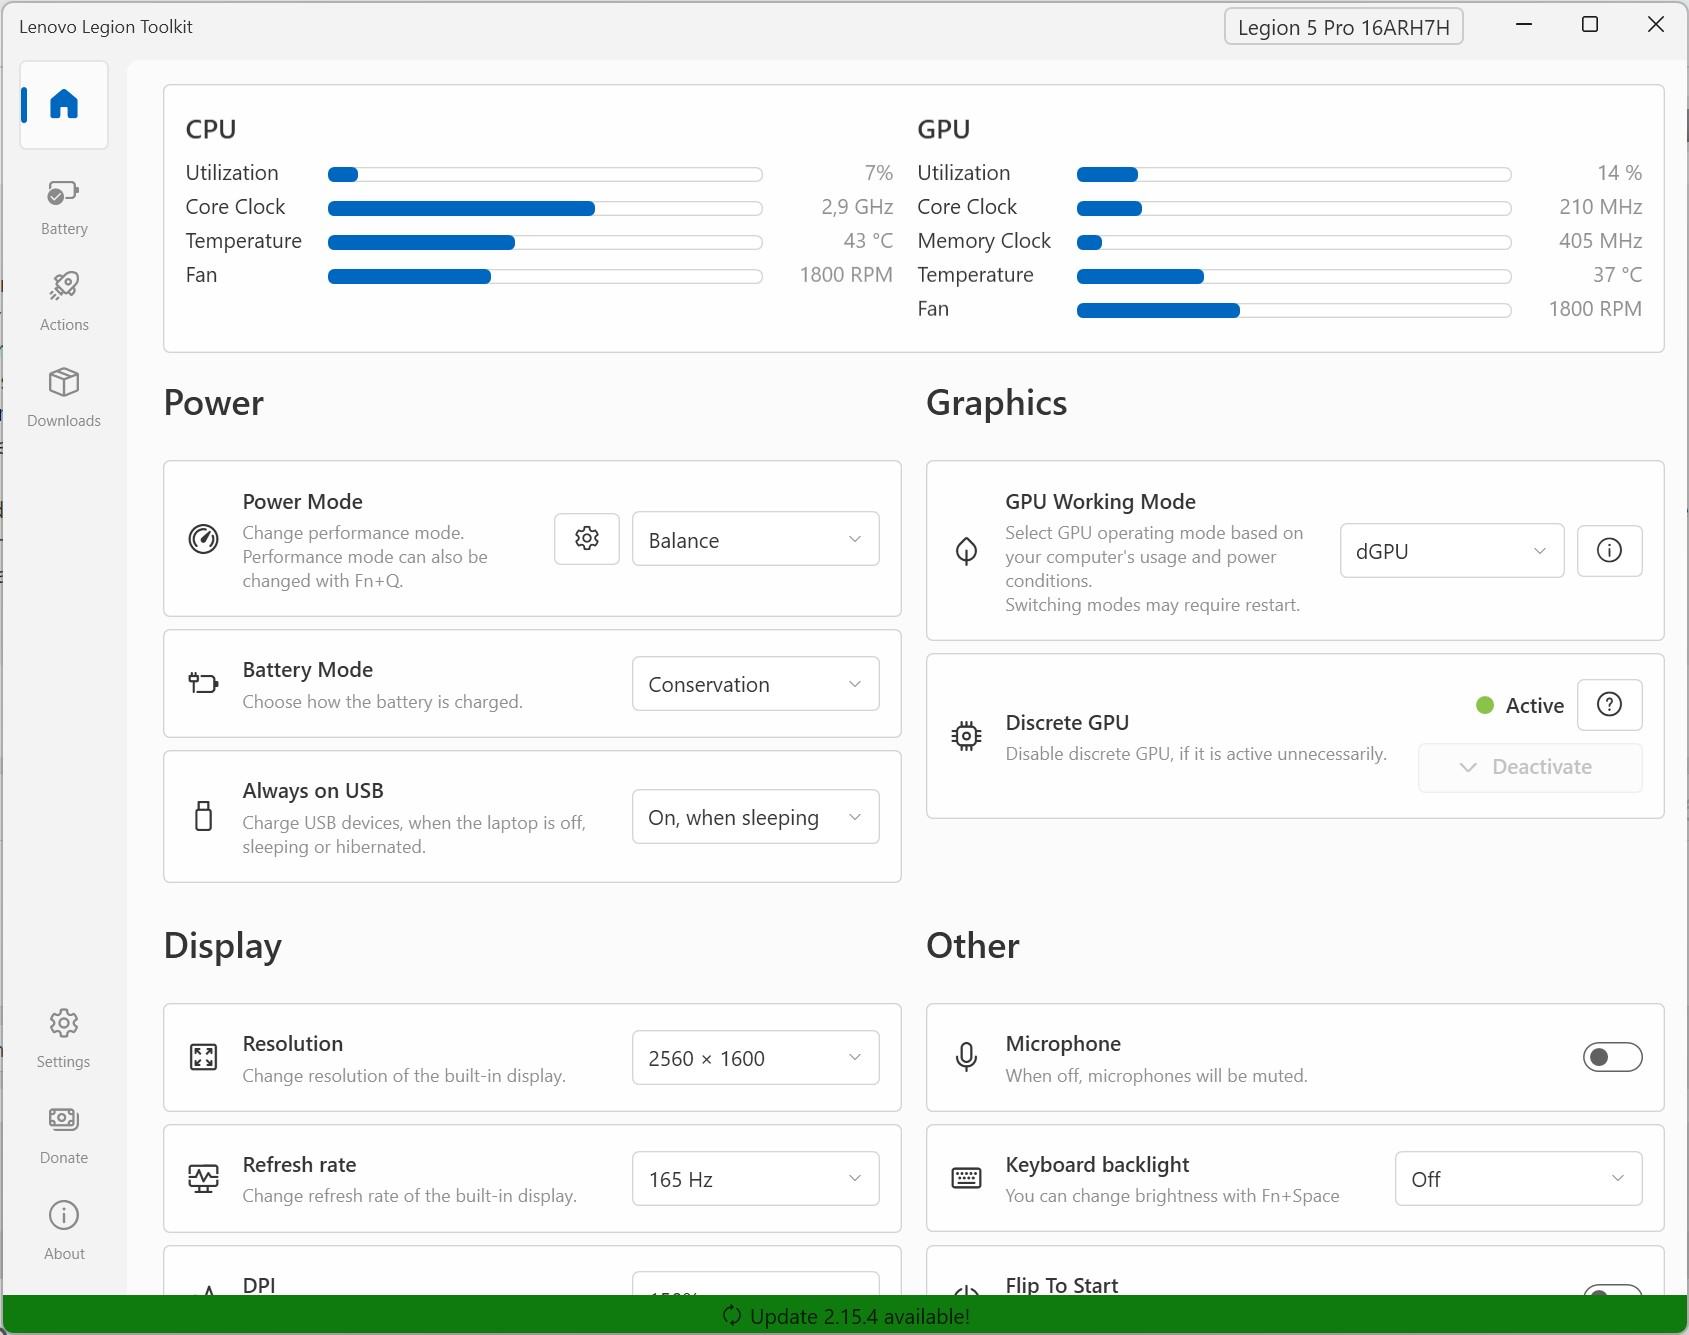Screen dimensions: 1689x1335
Task: Click the Battery Mode charging icon
Action: (203, 683)
